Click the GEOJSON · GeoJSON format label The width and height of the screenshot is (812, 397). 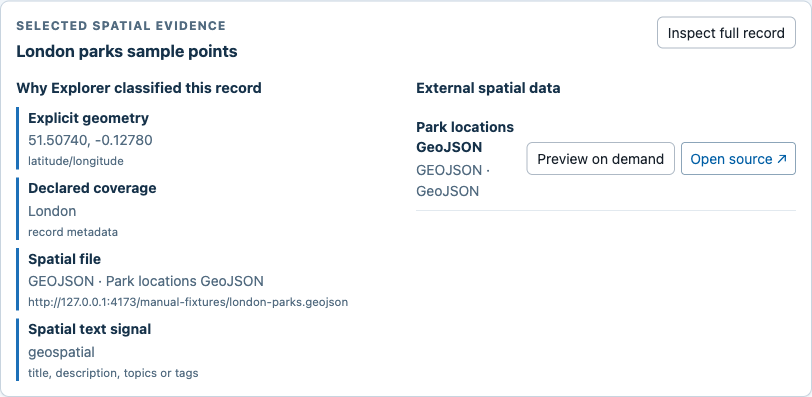[x=453, y=181]
